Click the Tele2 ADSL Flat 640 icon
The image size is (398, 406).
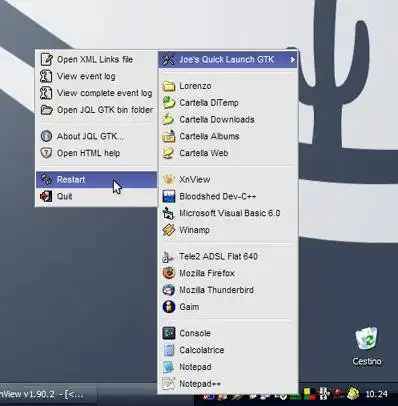coord(169,257)
